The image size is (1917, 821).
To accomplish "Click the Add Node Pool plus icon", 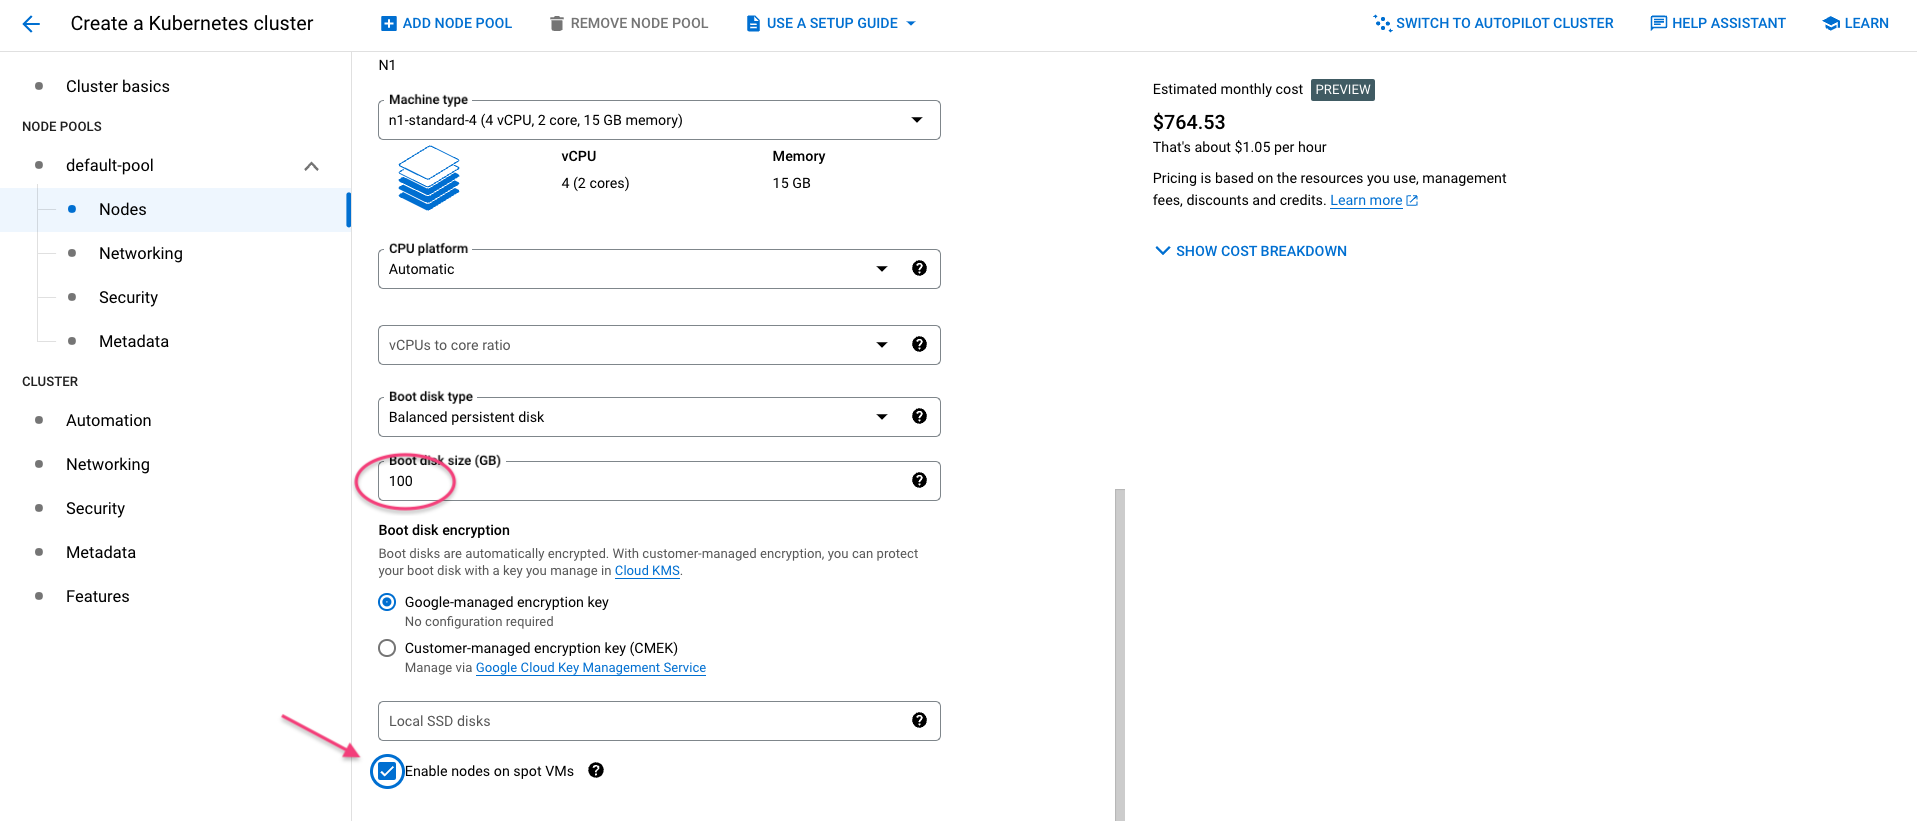I will (389, 23).
